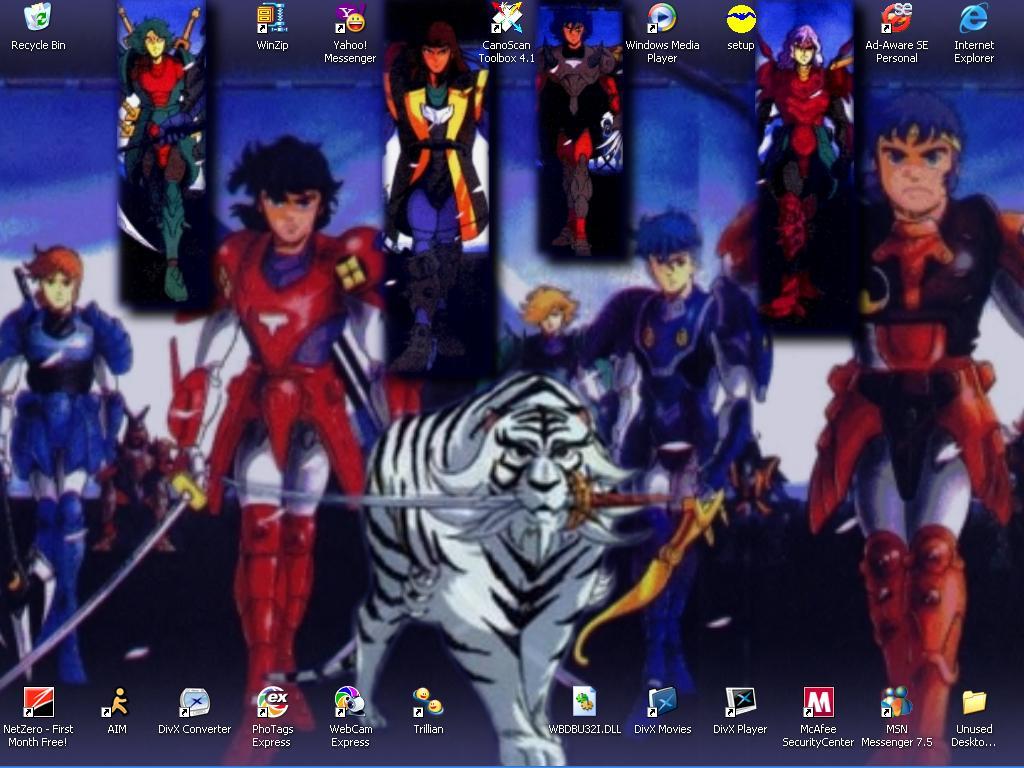
Task: Launch Yahoo! Messenger shortcut
Action: [x=350, y=18]
